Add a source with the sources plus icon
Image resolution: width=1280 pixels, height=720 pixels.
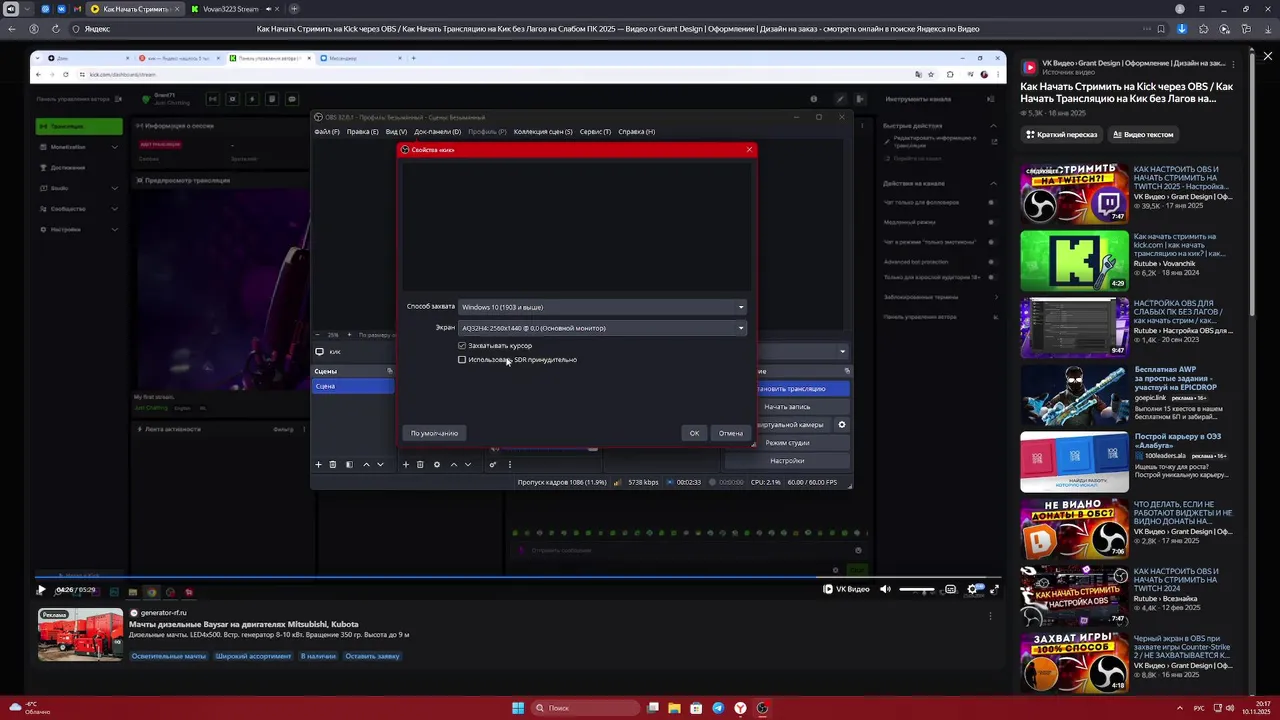[406, 464]
